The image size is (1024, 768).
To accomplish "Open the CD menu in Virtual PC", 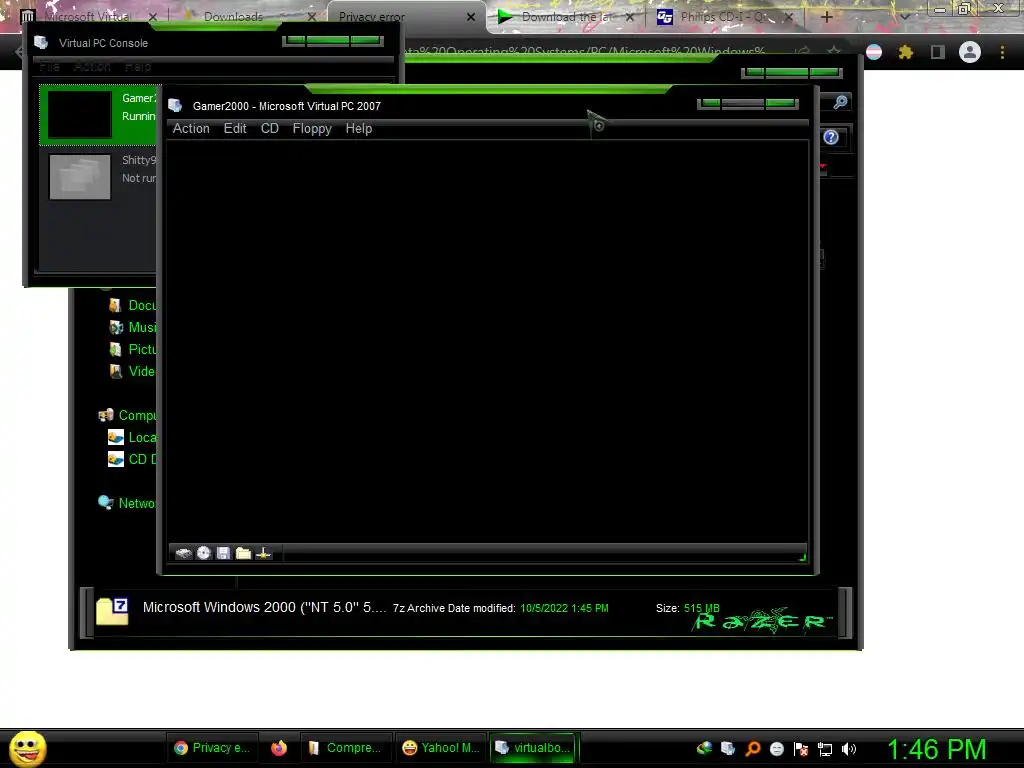I will click(x=270, y=129).
